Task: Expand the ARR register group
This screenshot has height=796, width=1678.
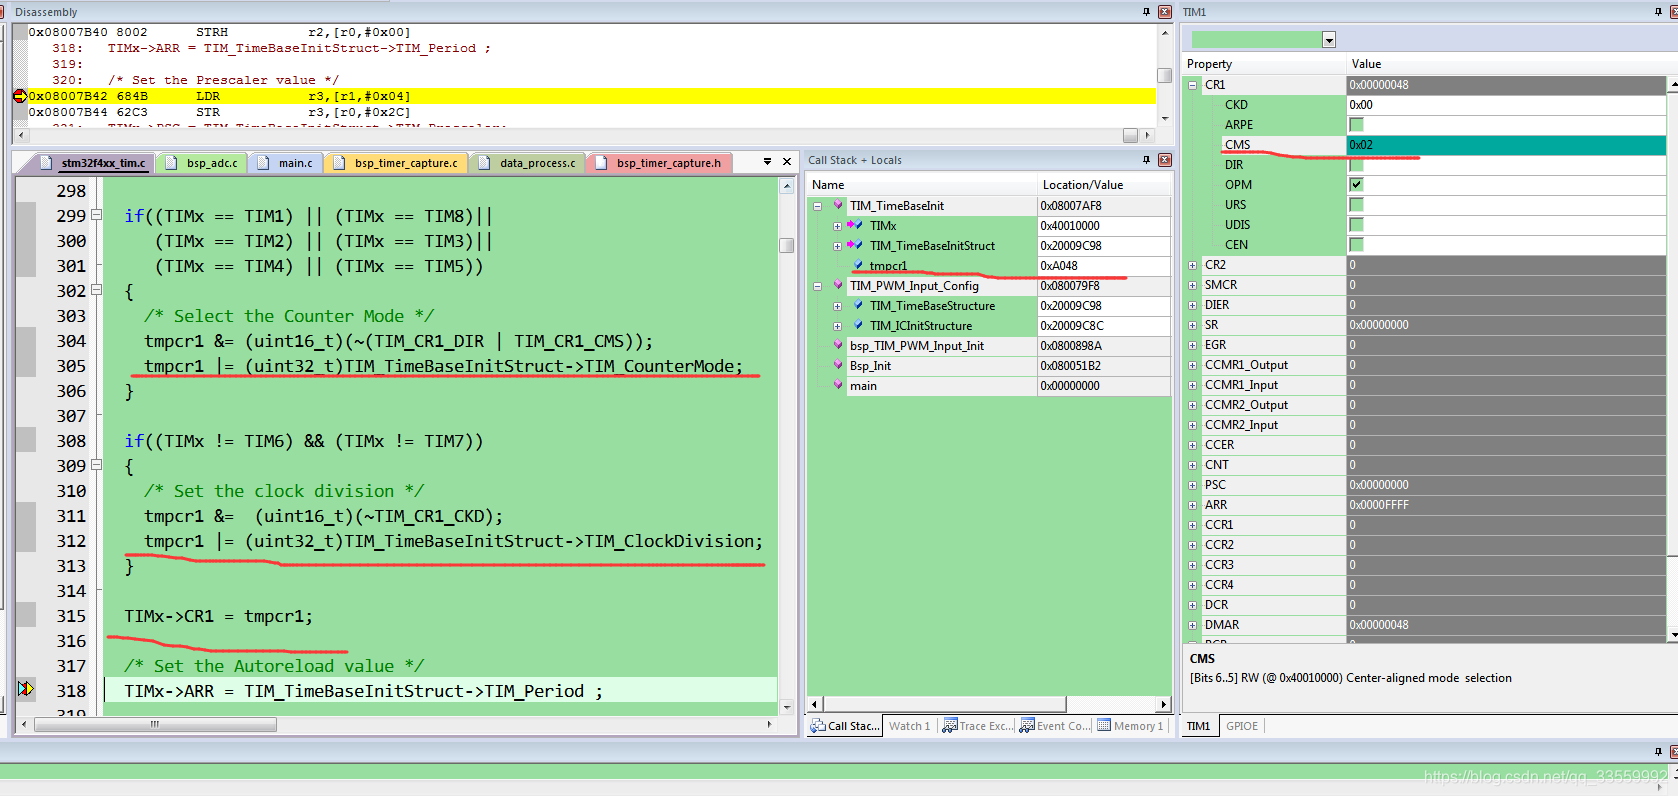Action: pos(1192,505)
